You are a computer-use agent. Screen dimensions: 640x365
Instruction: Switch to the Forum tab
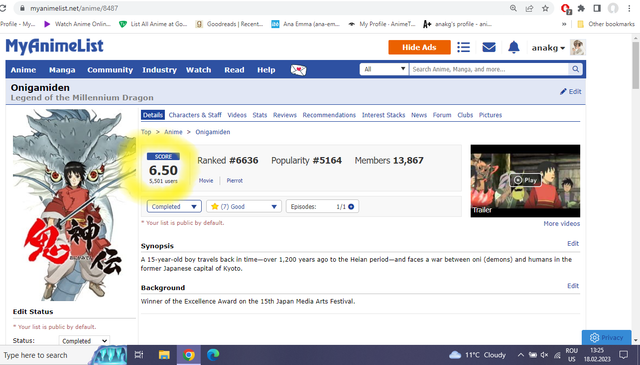pyautogui.click(x=442, y=115)
